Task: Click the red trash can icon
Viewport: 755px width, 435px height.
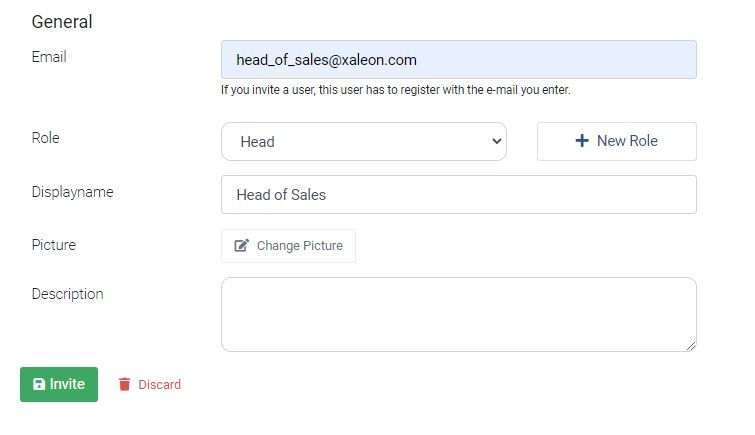Action: 124,384
